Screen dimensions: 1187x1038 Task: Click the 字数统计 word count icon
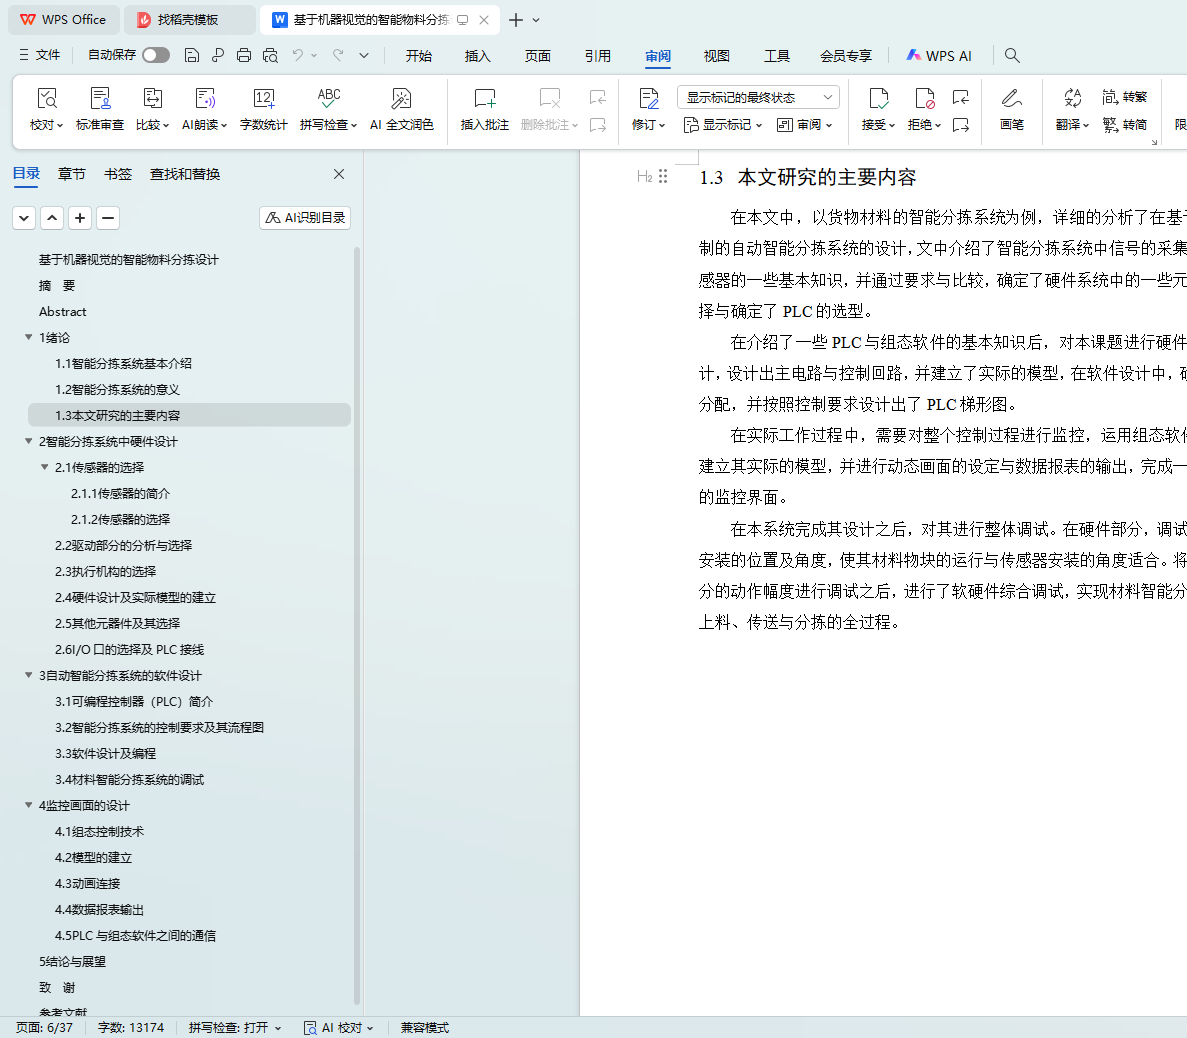coord(263,99)
